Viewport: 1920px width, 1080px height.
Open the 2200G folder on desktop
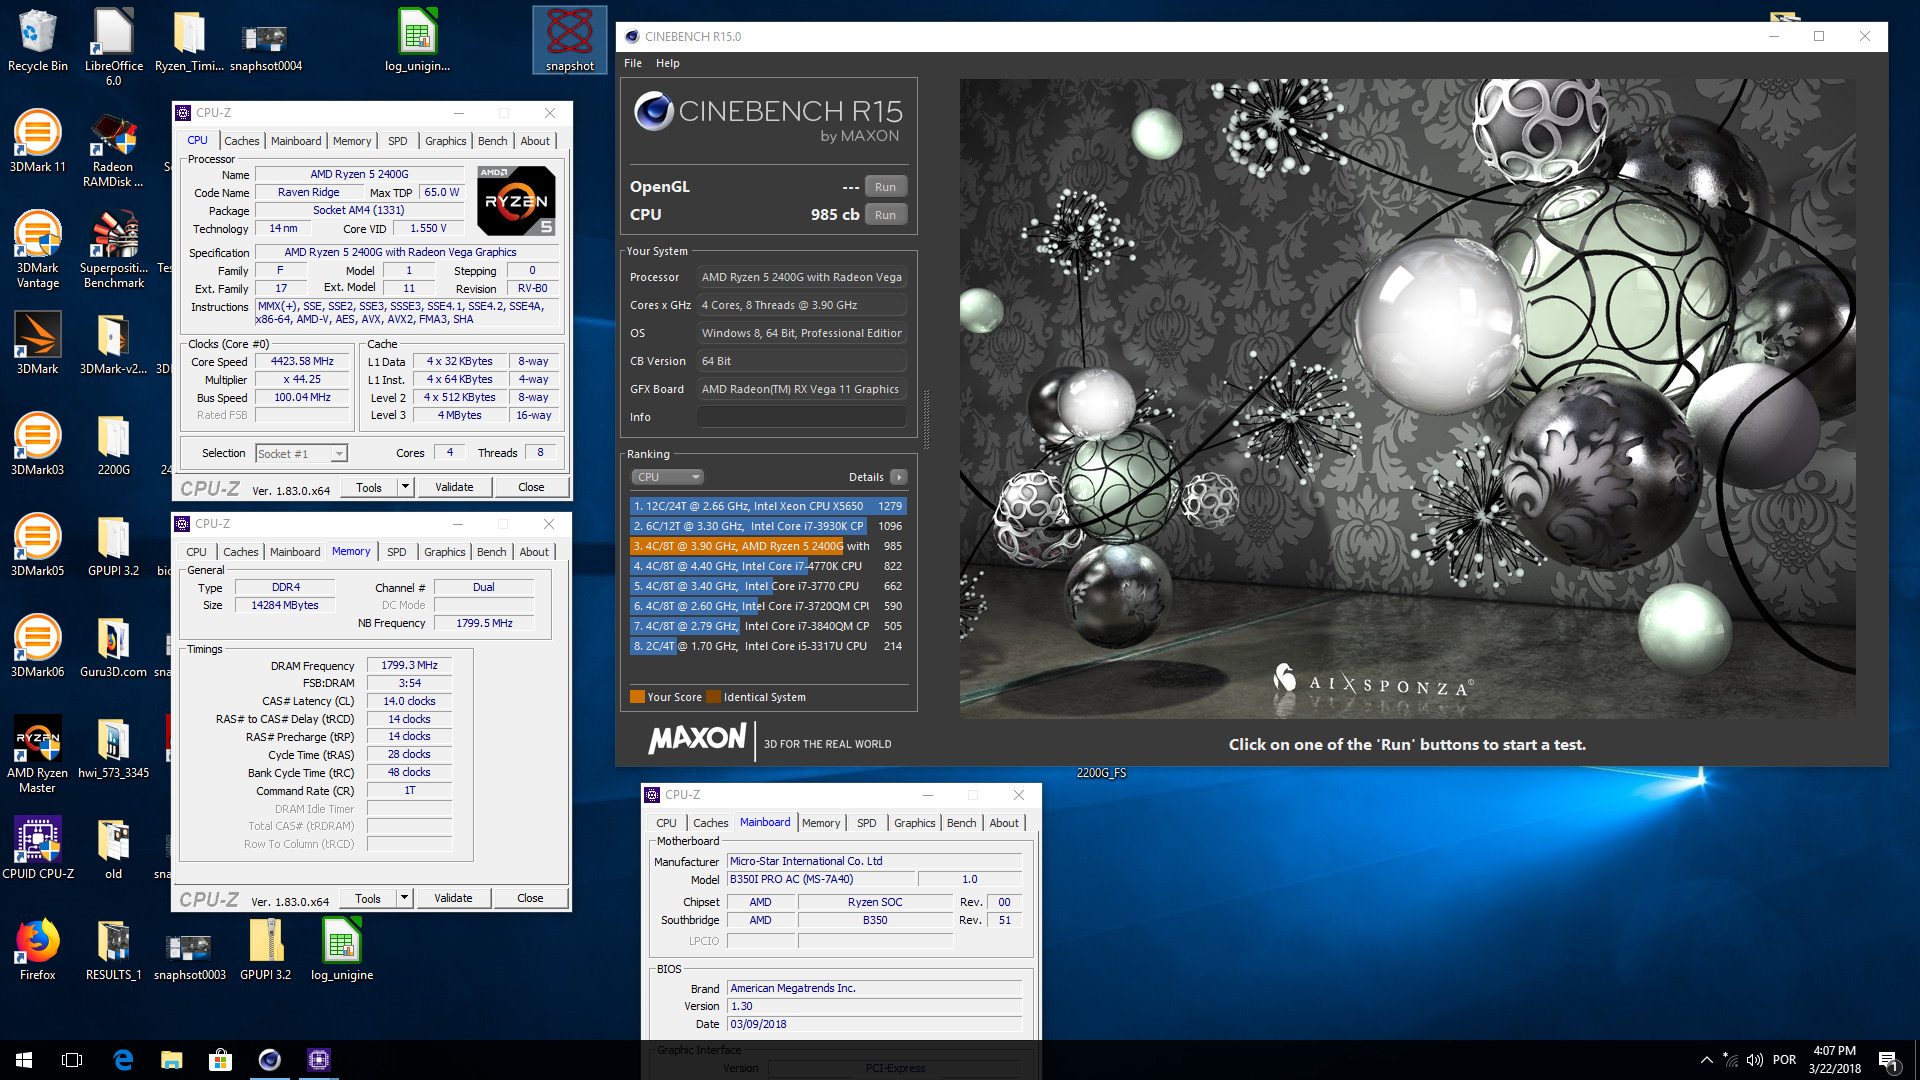[113, 444]
